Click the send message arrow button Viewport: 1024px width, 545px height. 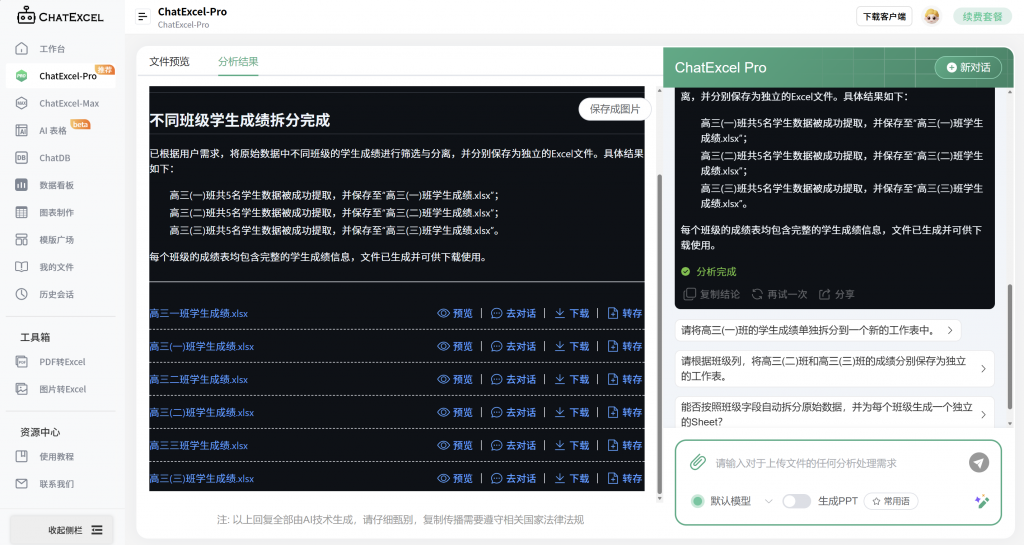(978, 463)
